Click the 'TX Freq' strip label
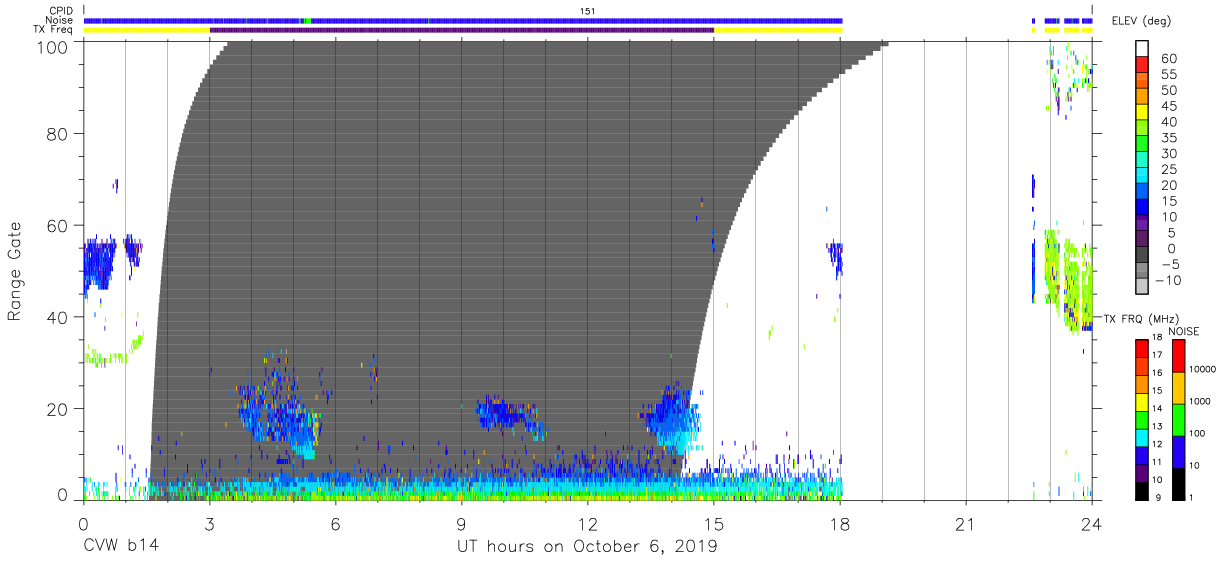 [54, 30]
